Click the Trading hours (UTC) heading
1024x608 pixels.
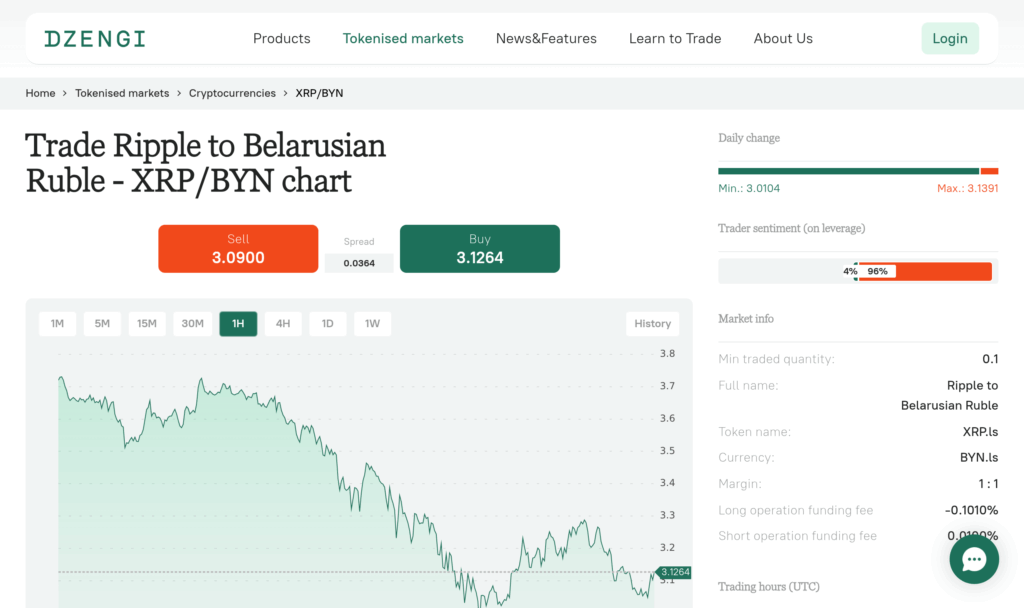[769, 586]
